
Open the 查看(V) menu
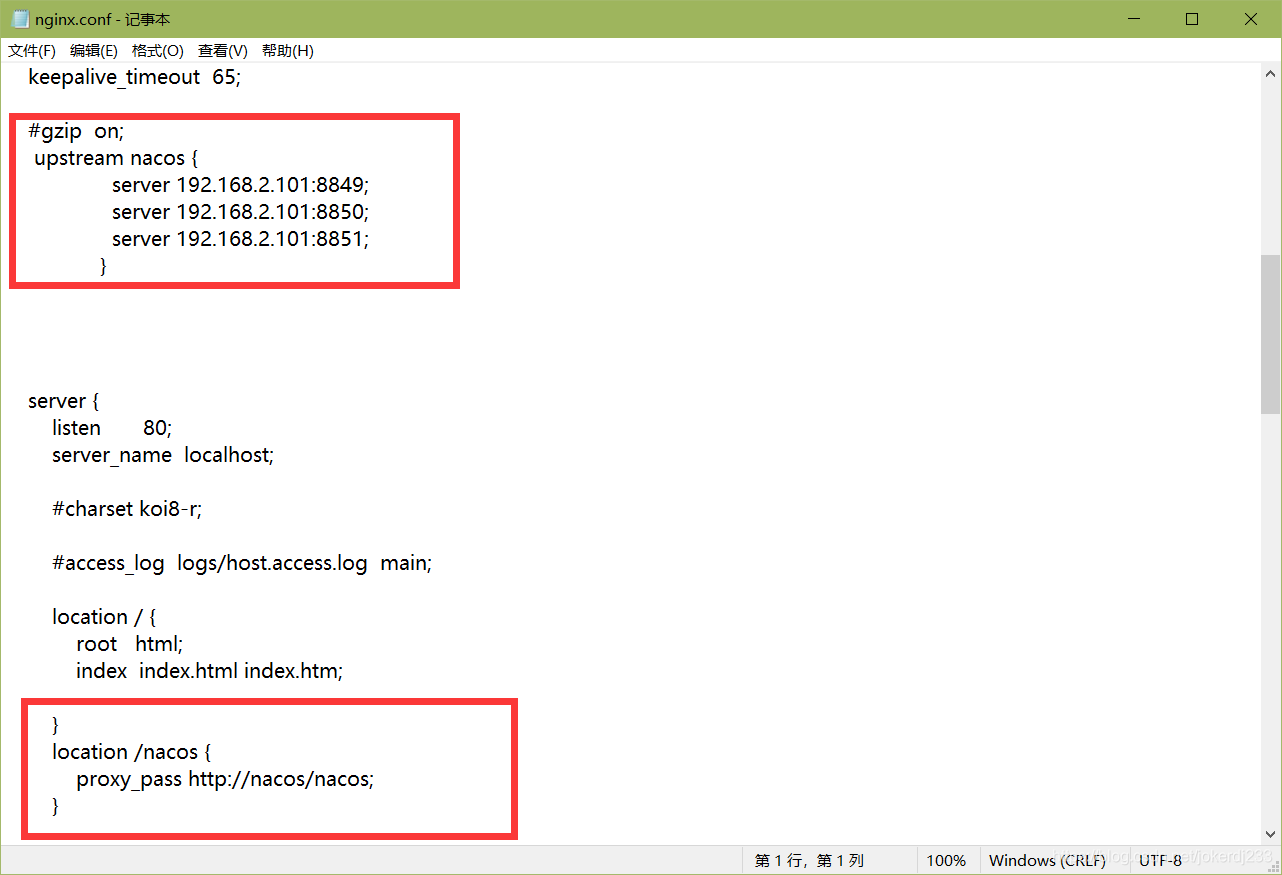223,50
